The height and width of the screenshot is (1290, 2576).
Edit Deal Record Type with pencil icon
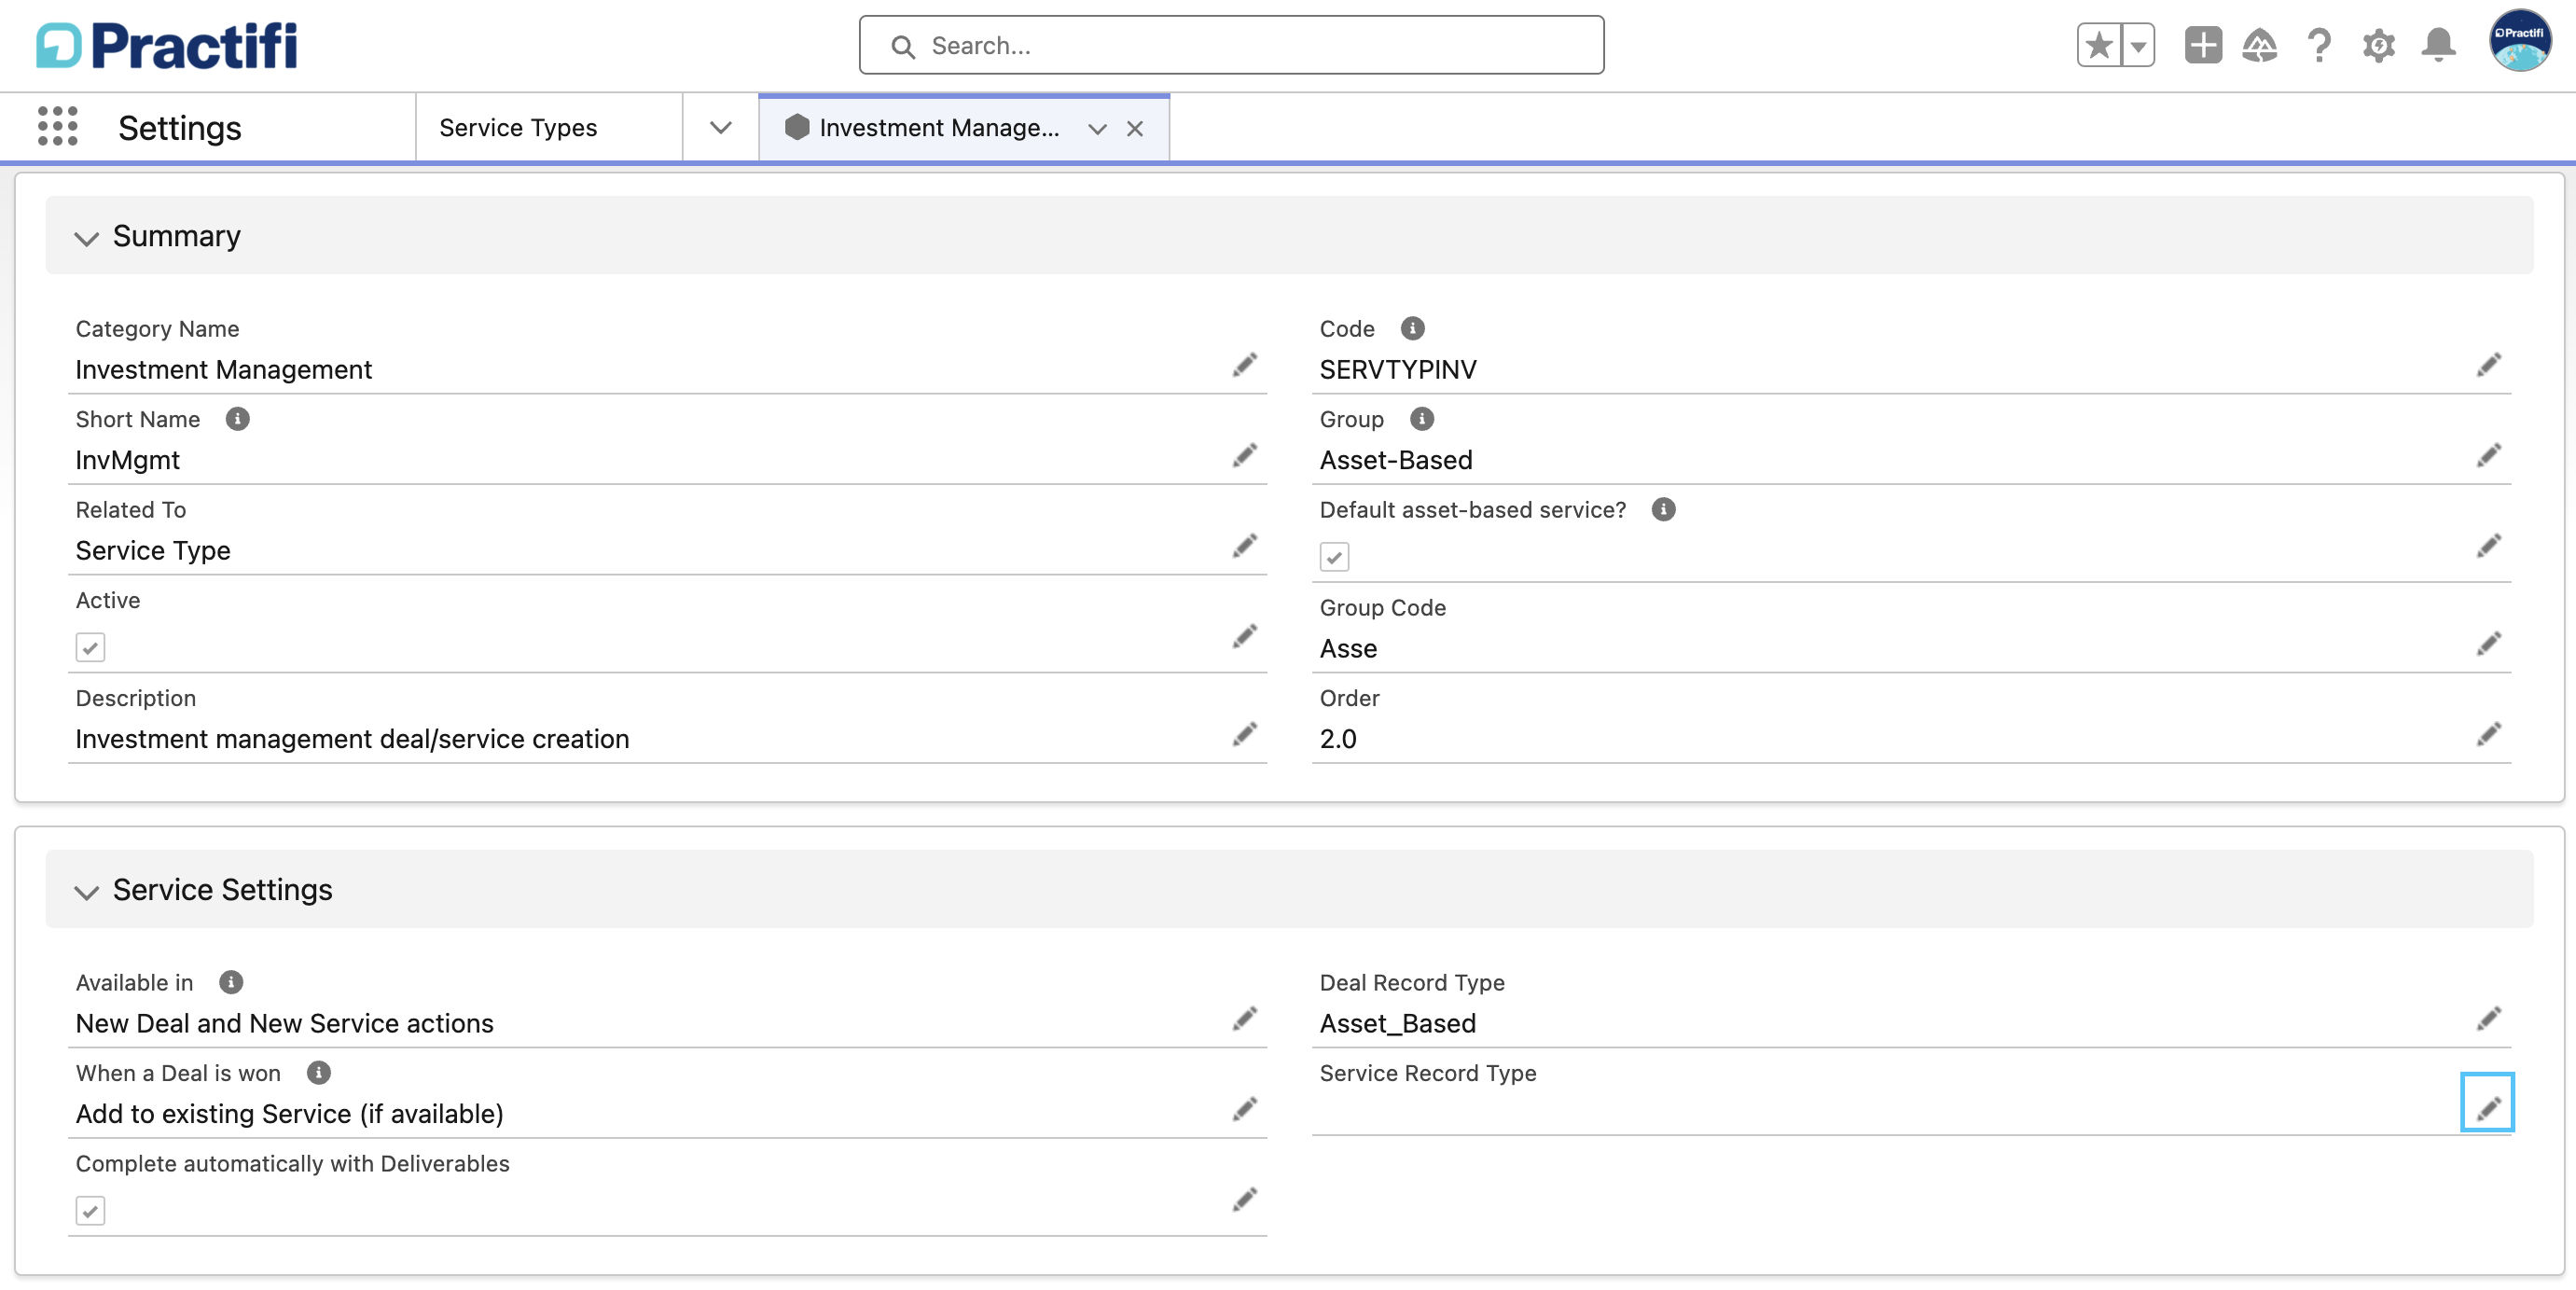pyautogui.click(x=2488, y=1019)
